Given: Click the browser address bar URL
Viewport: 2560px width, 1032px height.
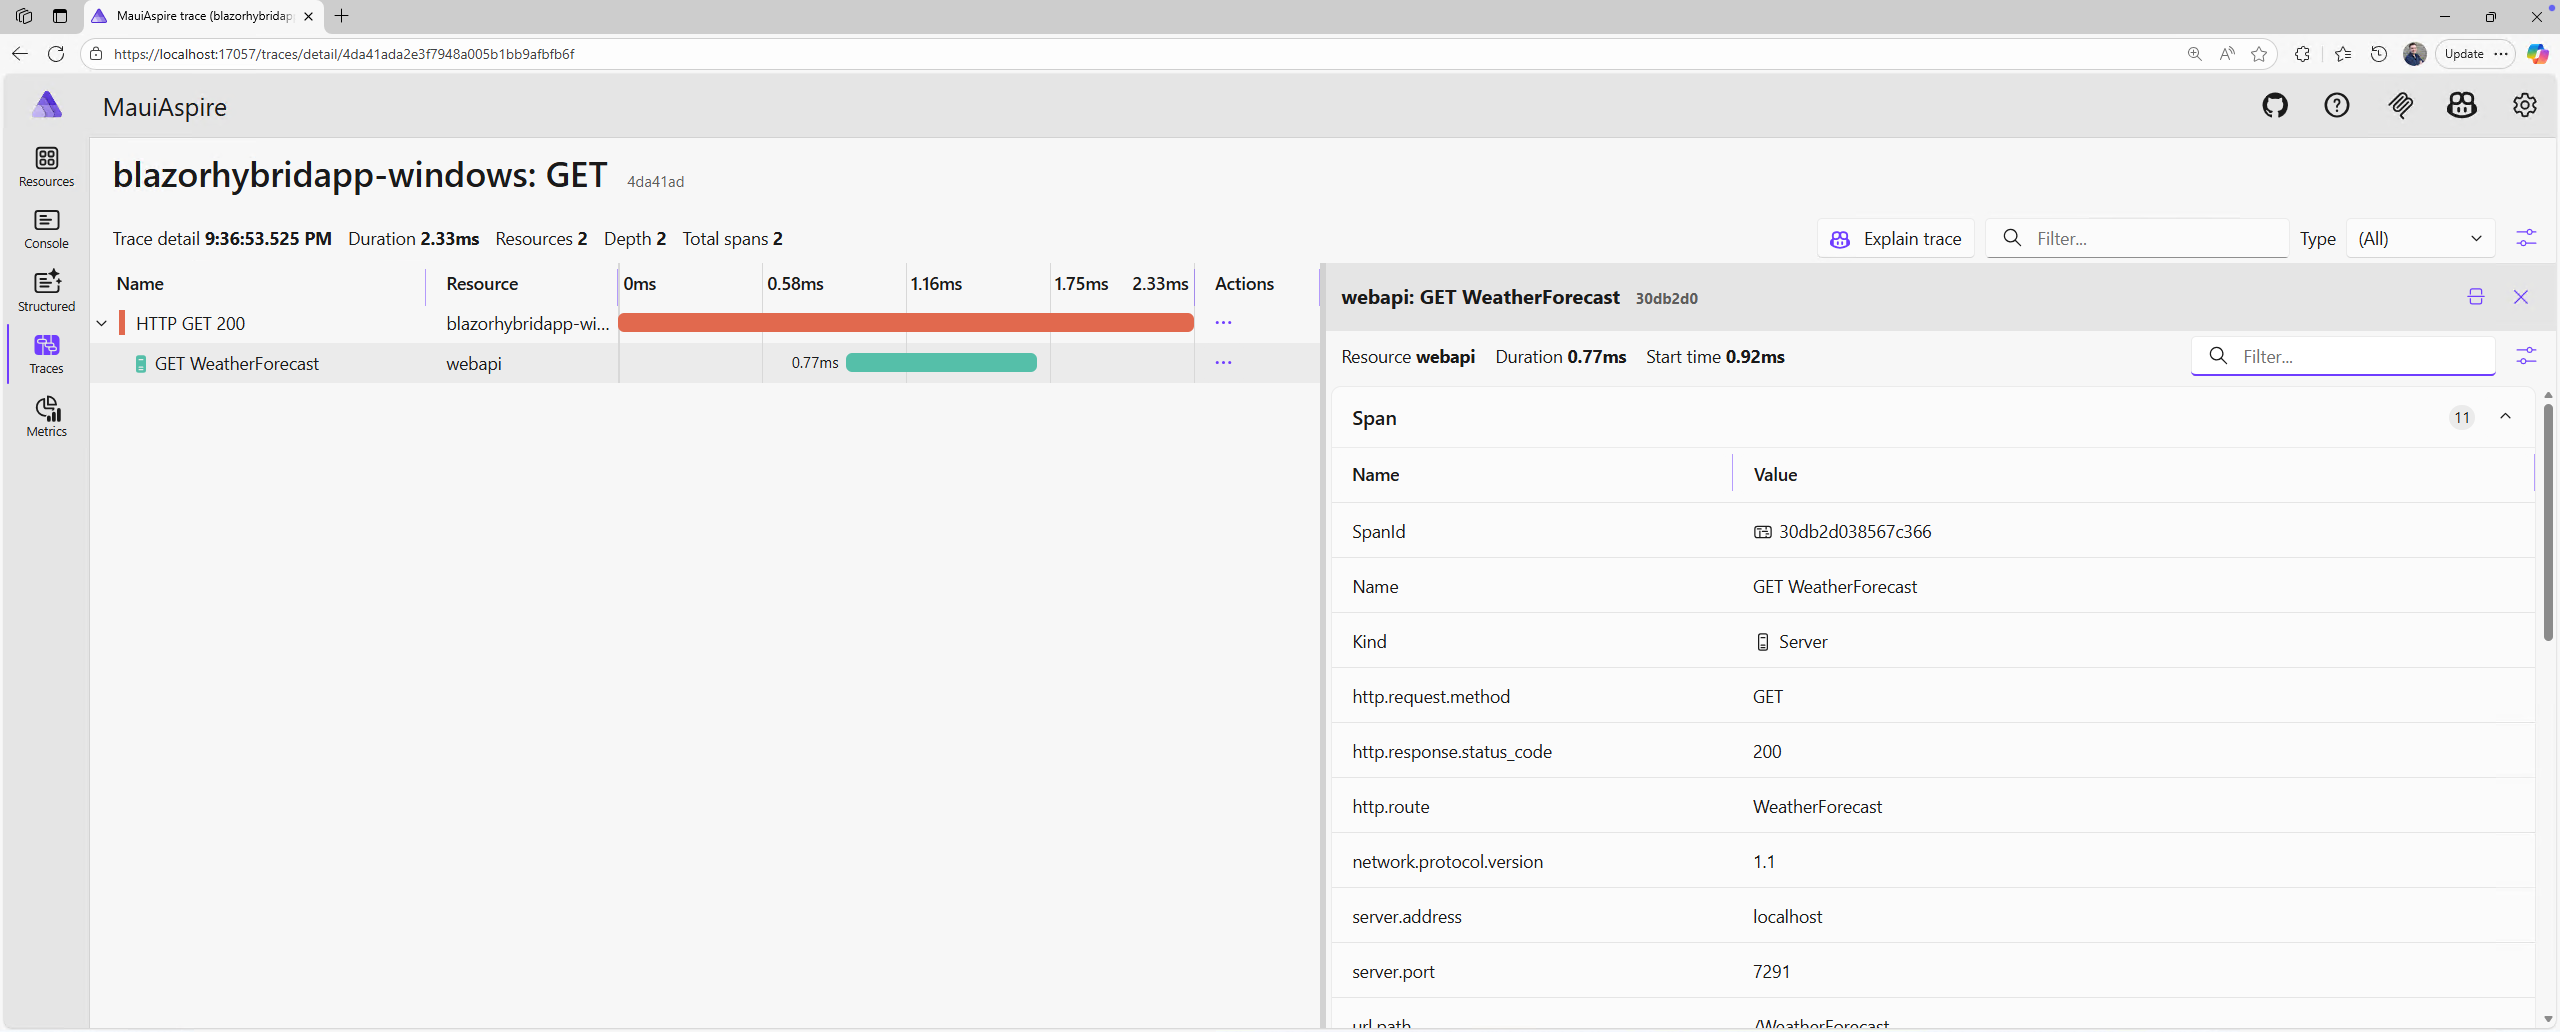Looking at the screenshot, I should click(344, 54).
